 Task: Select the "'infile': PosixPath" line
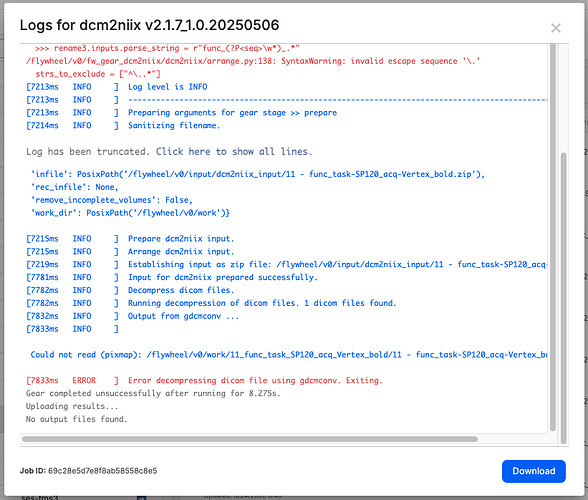tap(258, 174)
